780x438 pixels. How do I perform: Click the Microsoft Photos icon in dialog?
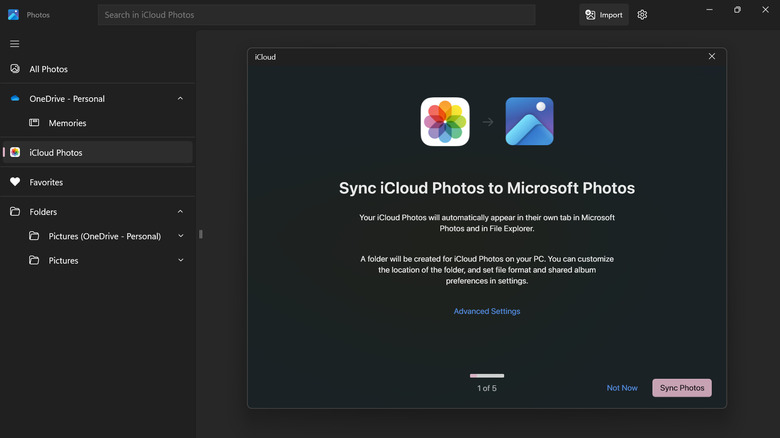pyautogui.click(x=529, y=122)
